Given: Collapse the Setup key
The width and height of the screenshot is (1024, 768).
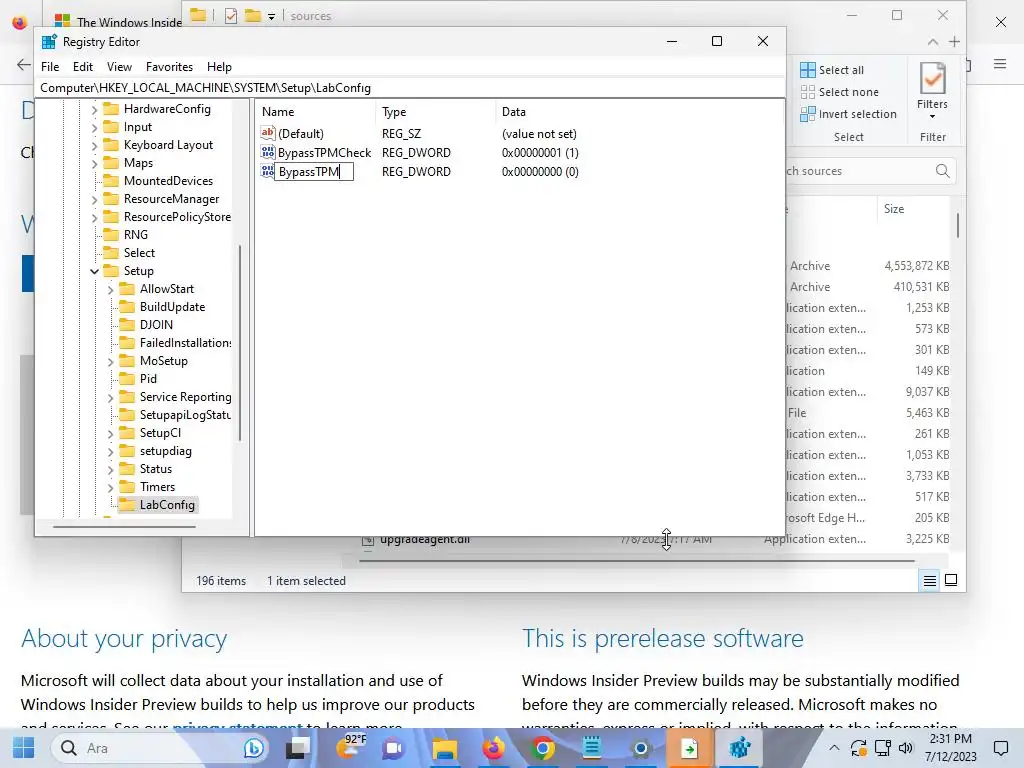Looking at the screenshot, I should tap(95, 271).
